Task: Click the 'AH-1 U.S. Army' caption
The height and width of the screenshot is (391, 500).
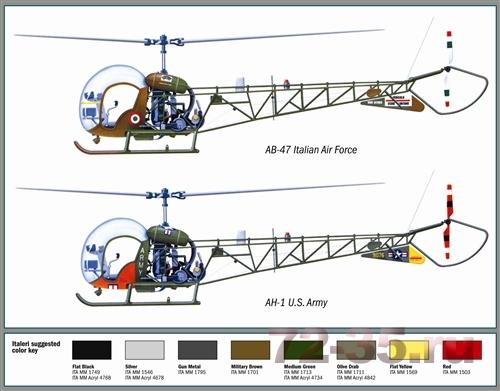Action: [296, 302]
